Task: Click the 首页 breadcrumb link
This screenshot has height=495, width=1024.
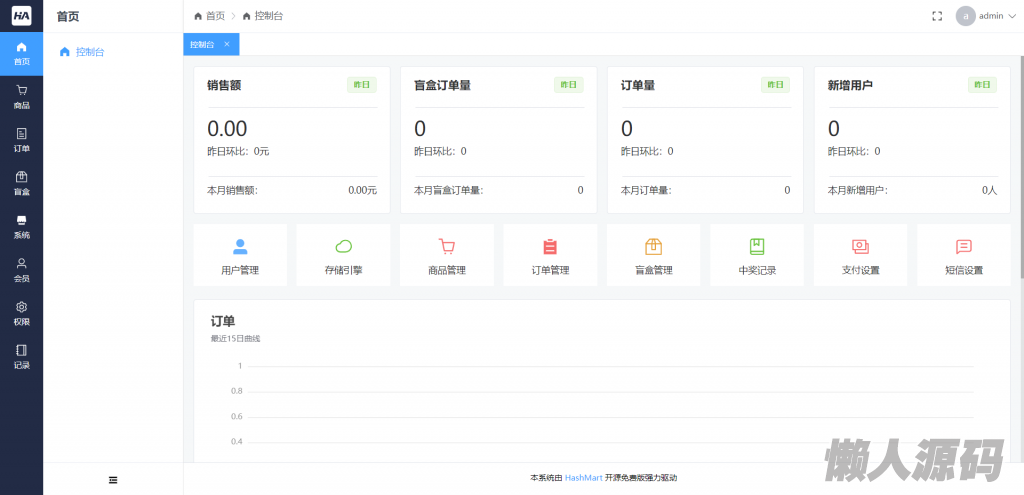Action: tap(209, 16)
